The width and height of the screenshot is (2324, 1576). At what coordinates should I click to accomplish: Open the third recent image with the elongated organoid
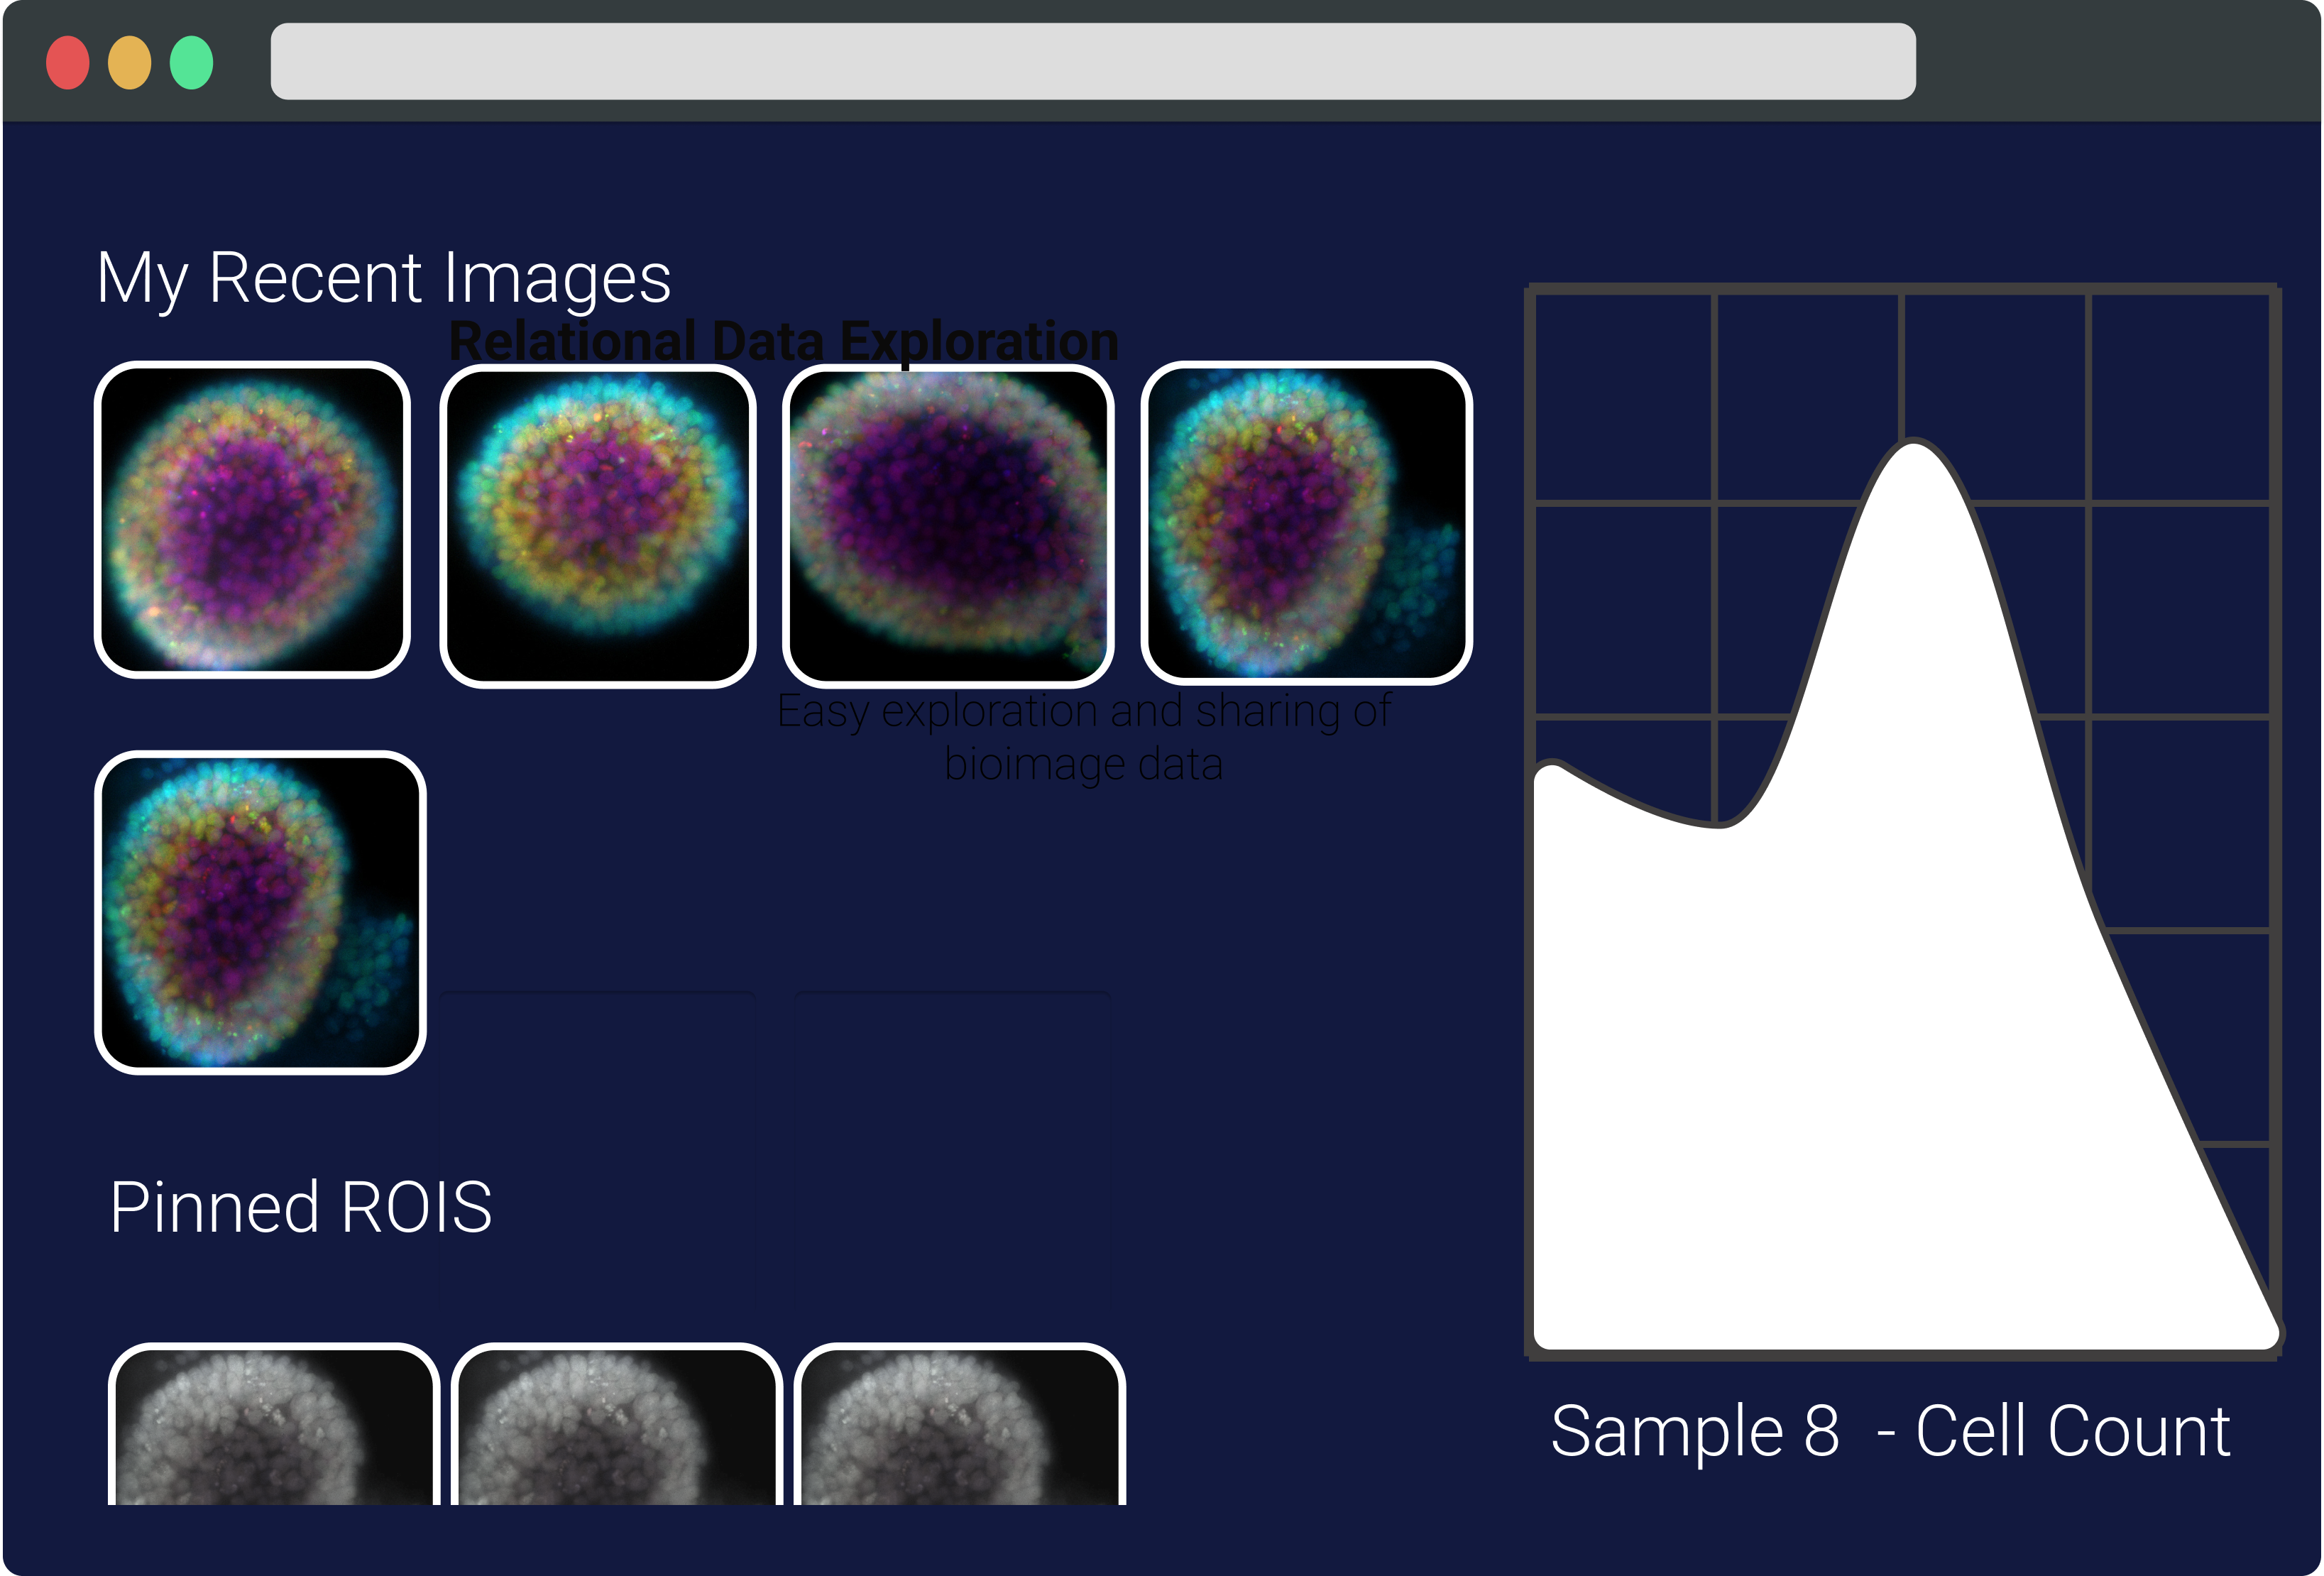[948, 526]
